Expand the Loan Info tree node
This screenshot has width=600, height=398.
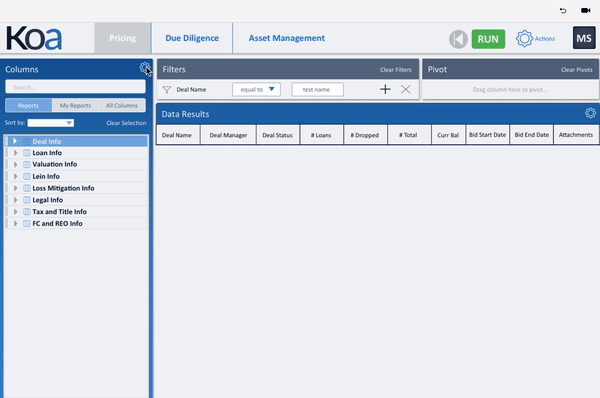pyautogui.click(x=16, y=153)
